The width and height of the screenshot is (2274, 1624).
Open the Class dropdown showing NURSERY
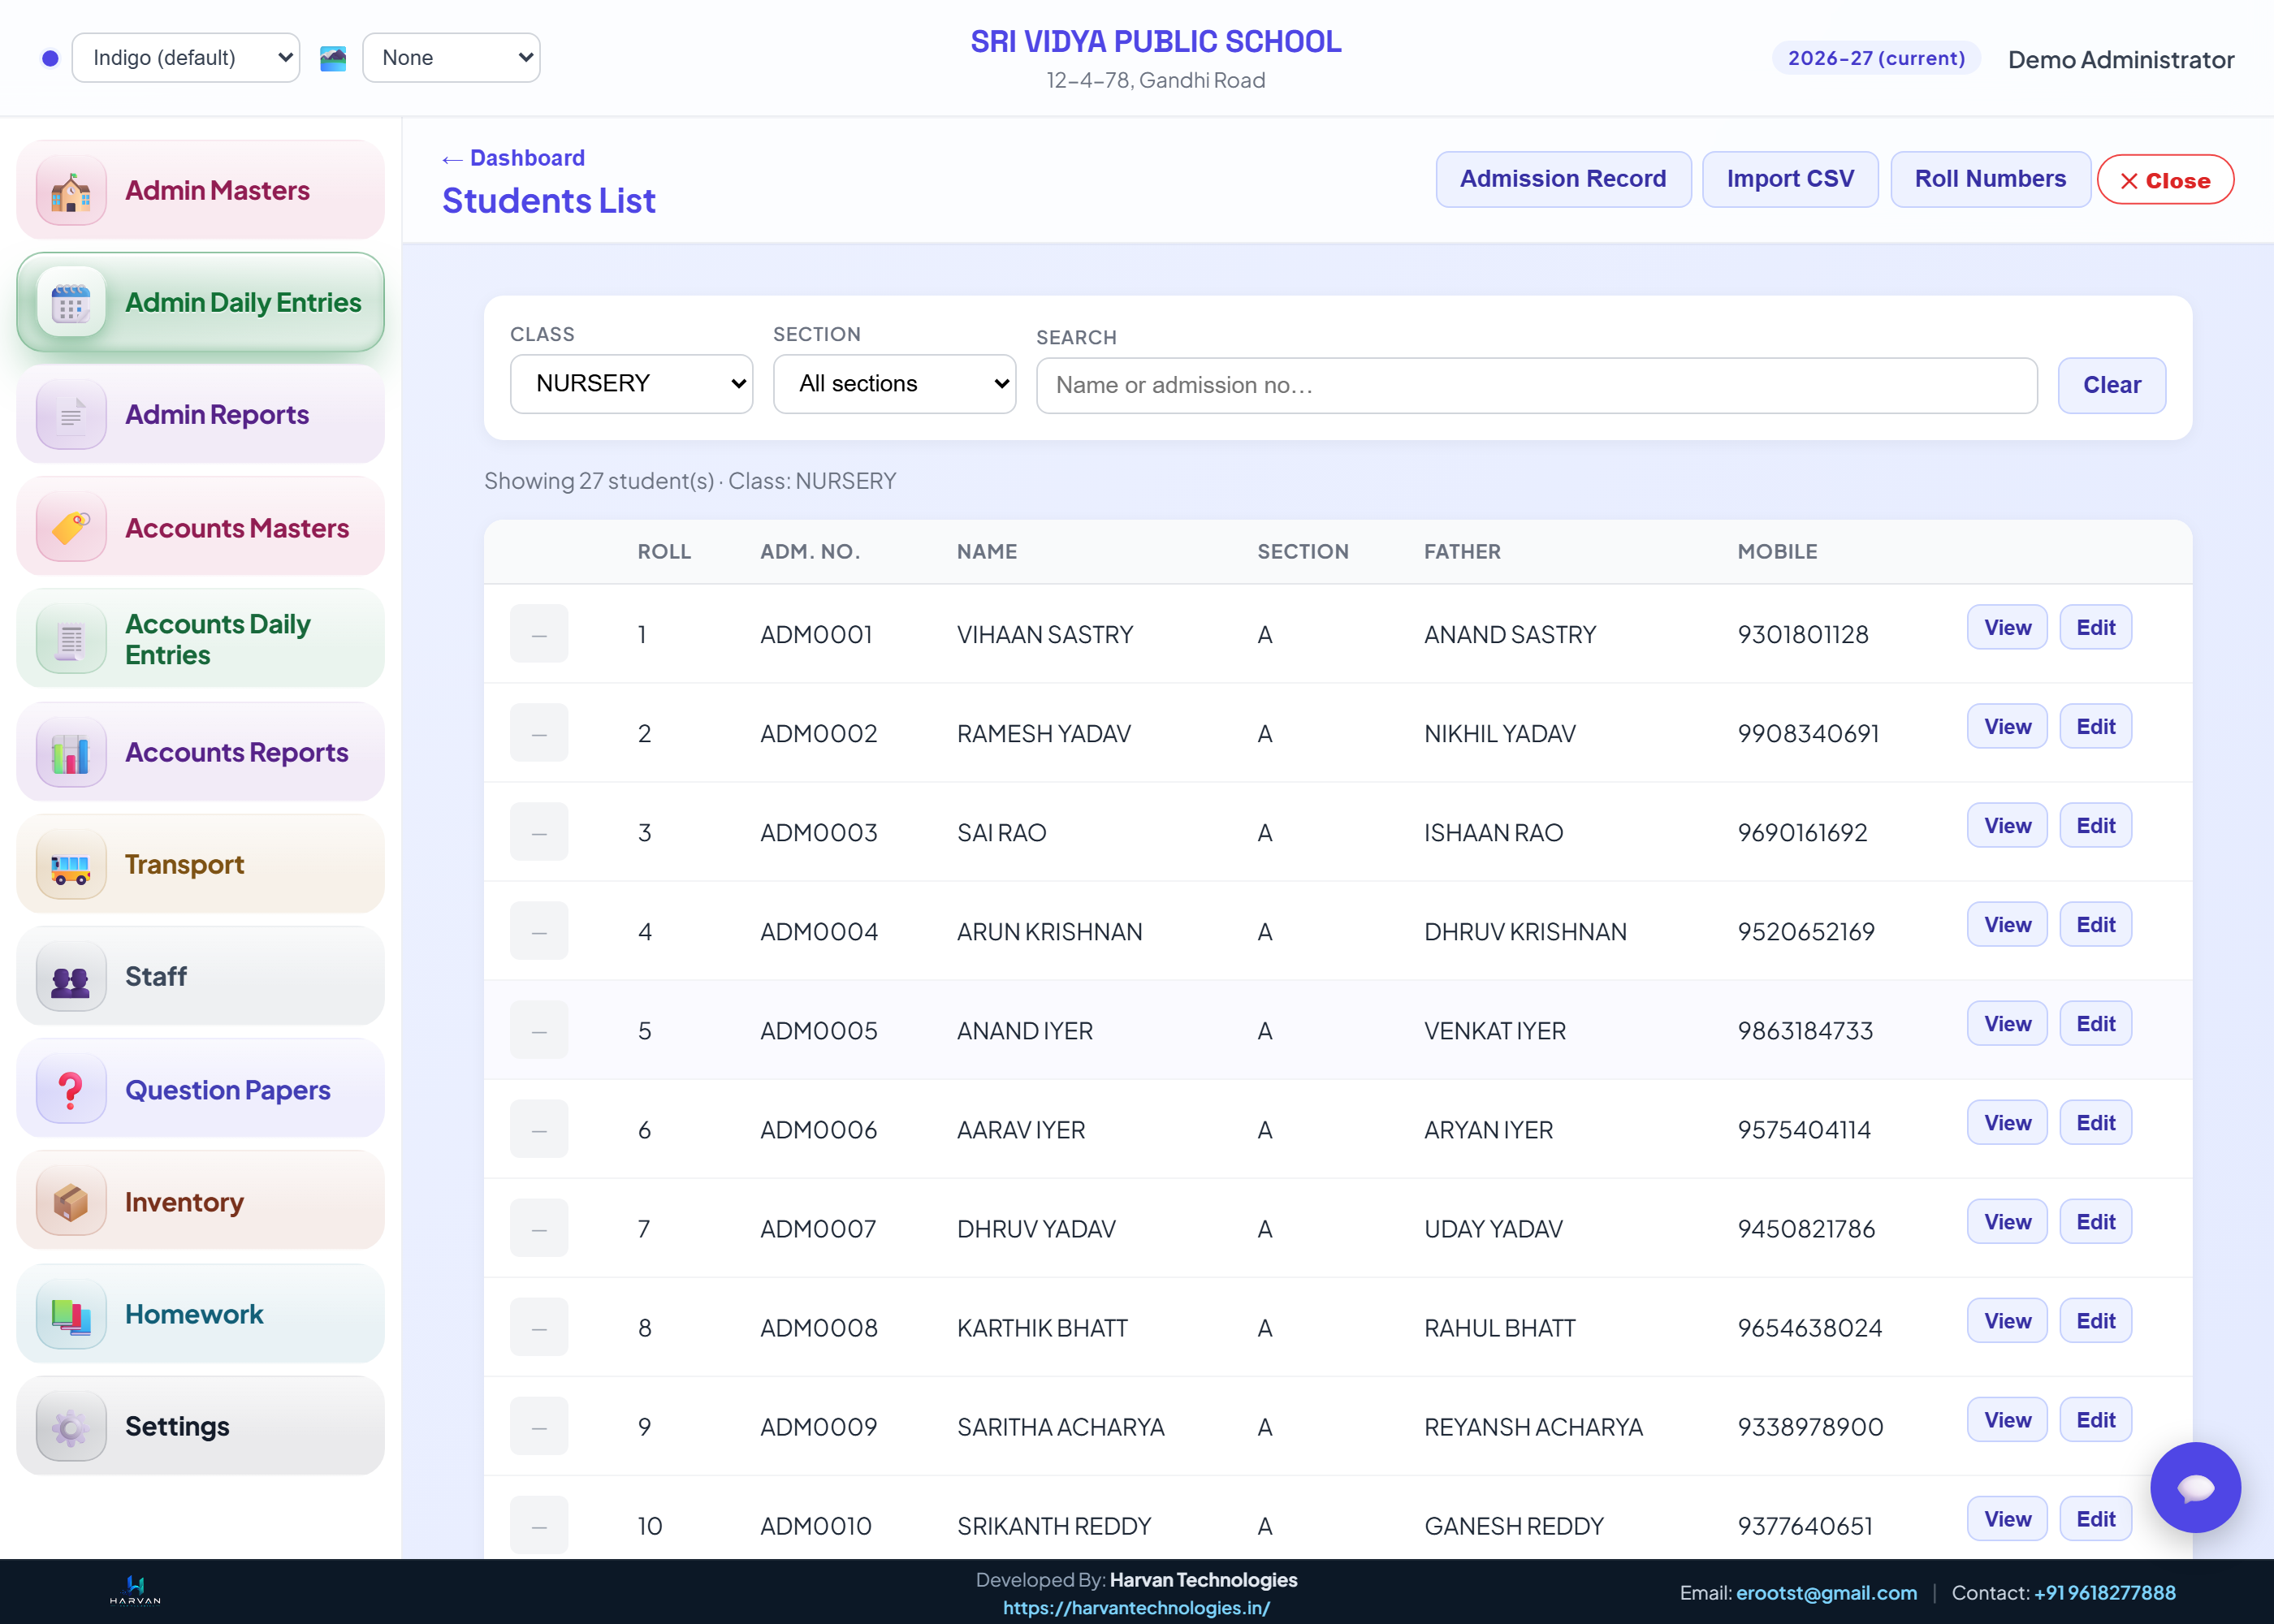631,384
